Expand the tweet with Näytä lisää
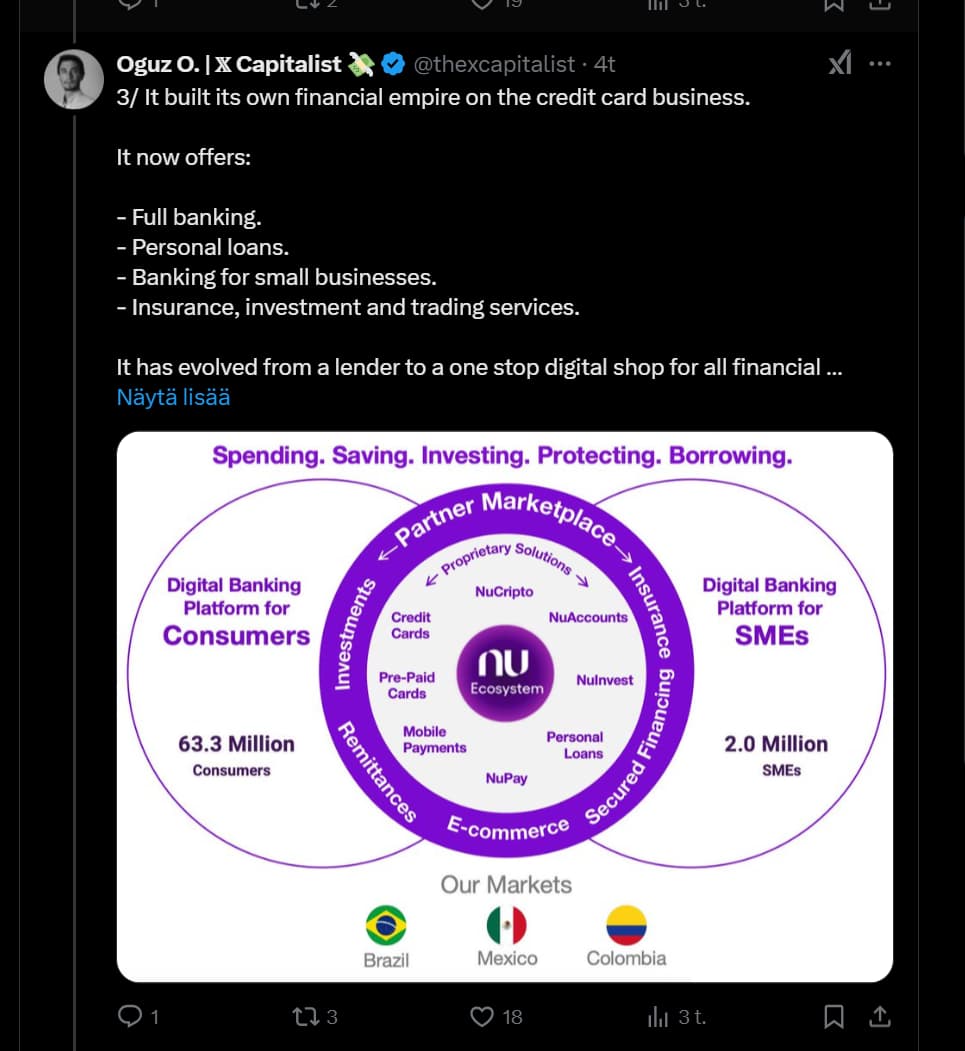This screenshot has height=1051, width=965. point(173,397)
